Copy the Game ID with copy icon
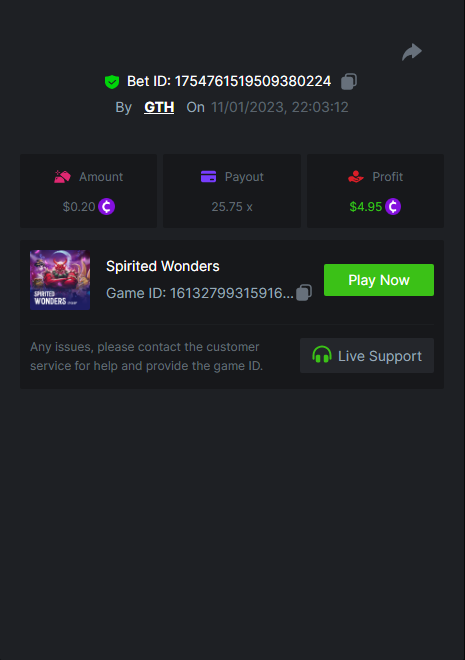Screen dimensions: 465x660 [x=304, y=293]
